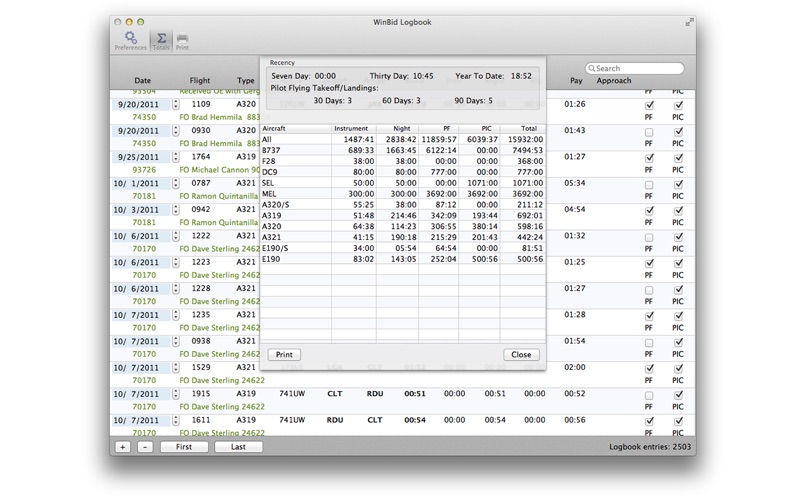Jump to First logbook entry
The width and height of the screenshot is (800, 500).
pyautogui.click(x=184, y=447)
